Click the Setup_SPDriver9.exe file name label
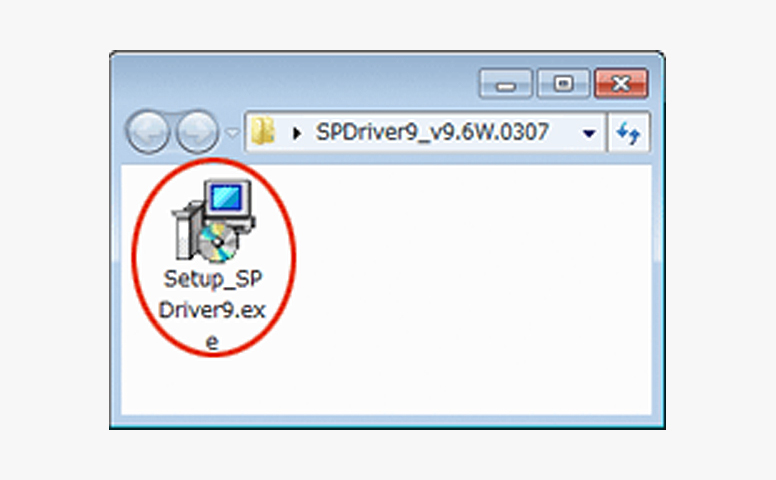776x480 pixels. click(212, 309)
